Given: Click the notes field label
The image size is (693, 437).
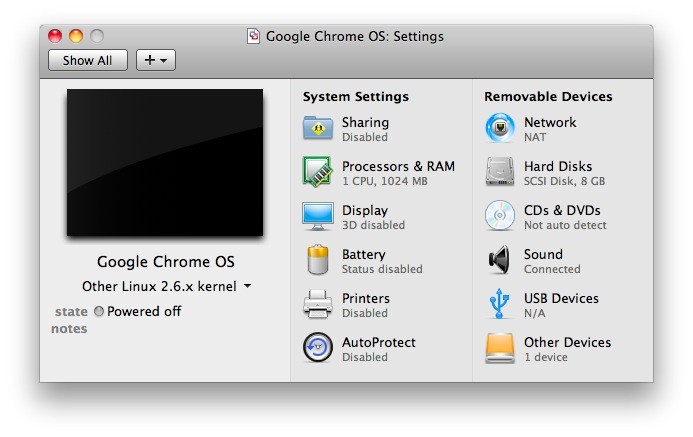Looking at the screenshot, I should (x=69, y=329).
